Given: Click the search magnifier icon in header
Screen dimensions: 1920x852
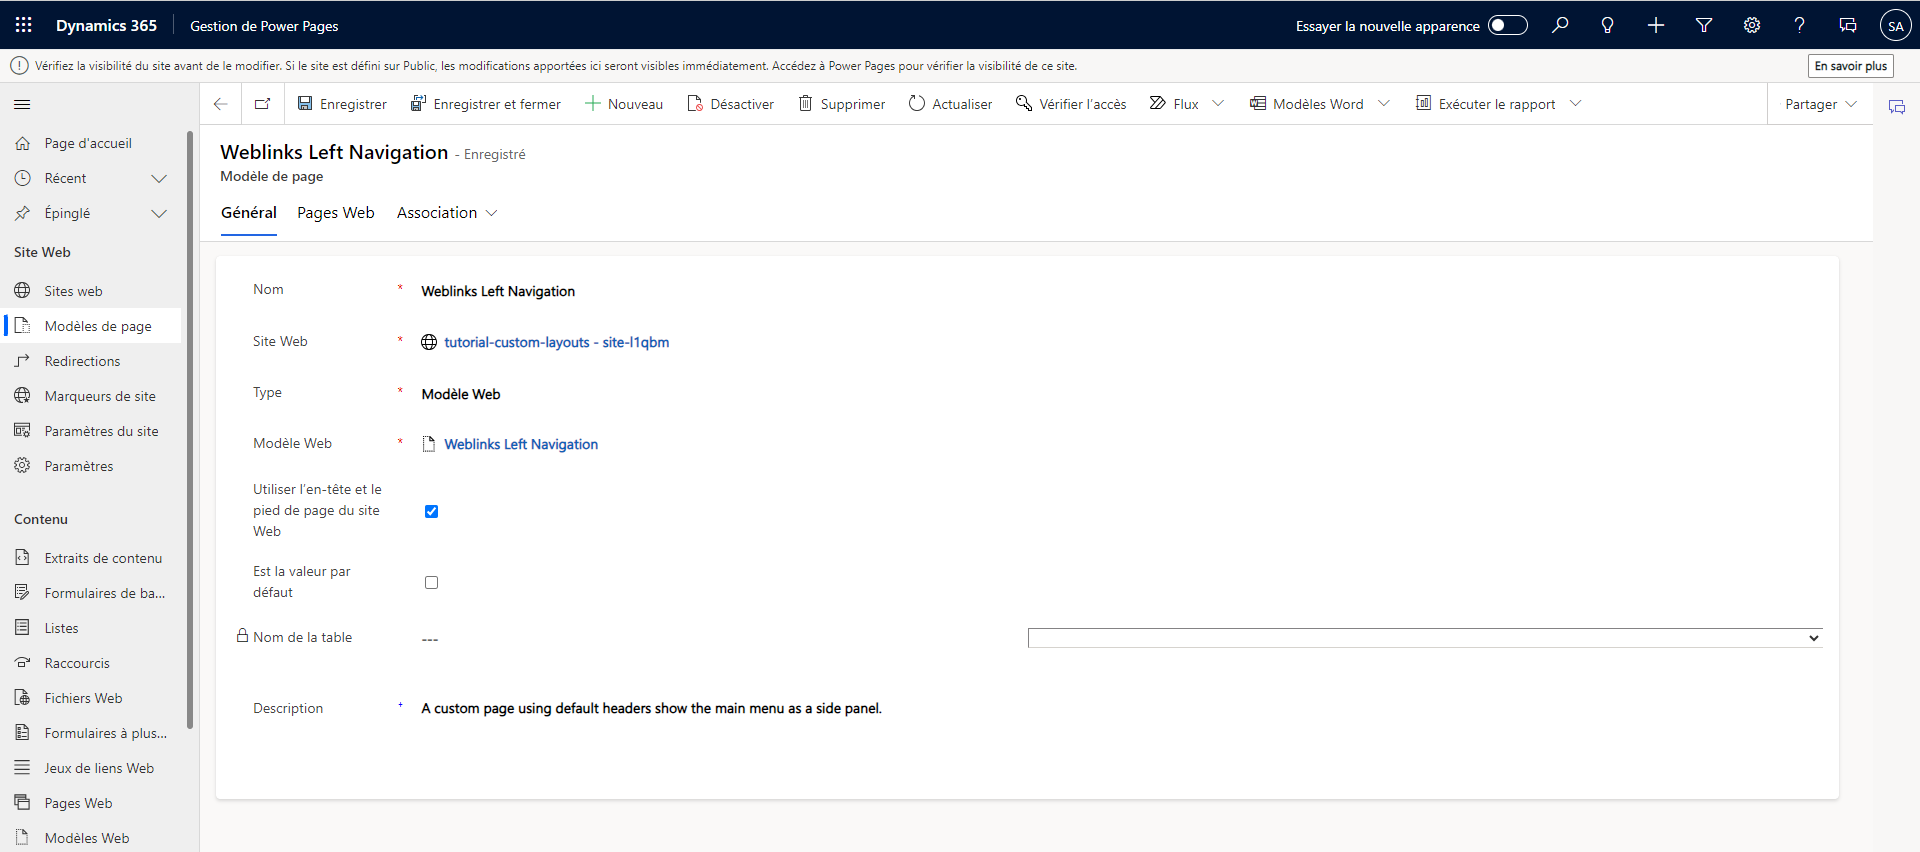Looking at the screenshot, I should (x=1560, y=25).
